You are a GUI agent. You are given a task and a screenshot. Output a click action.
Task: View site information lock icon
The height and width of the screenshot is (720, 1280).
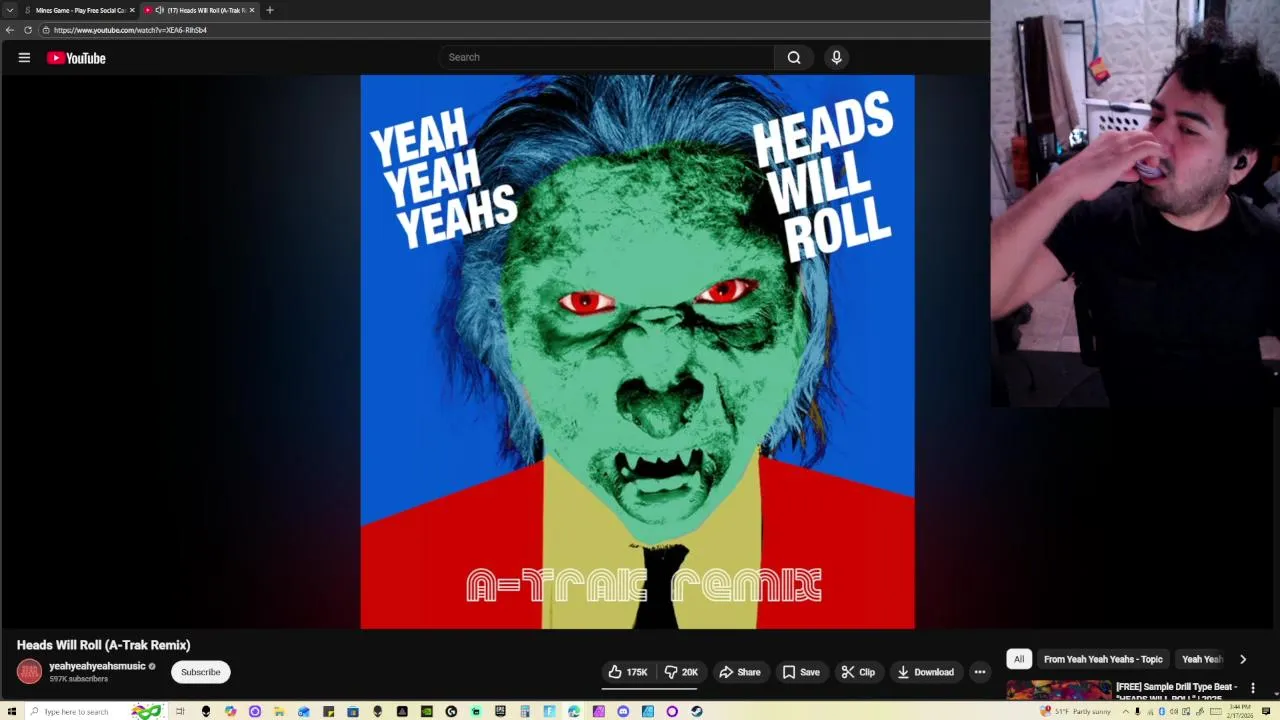point(46,30)
